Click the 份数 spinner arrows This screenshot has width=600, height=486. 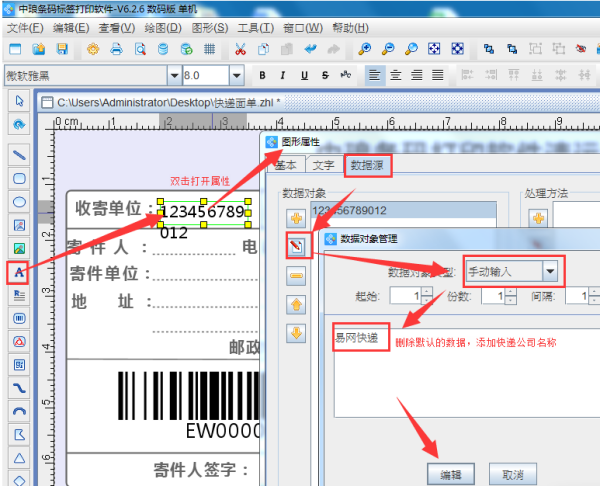(510, 296)
